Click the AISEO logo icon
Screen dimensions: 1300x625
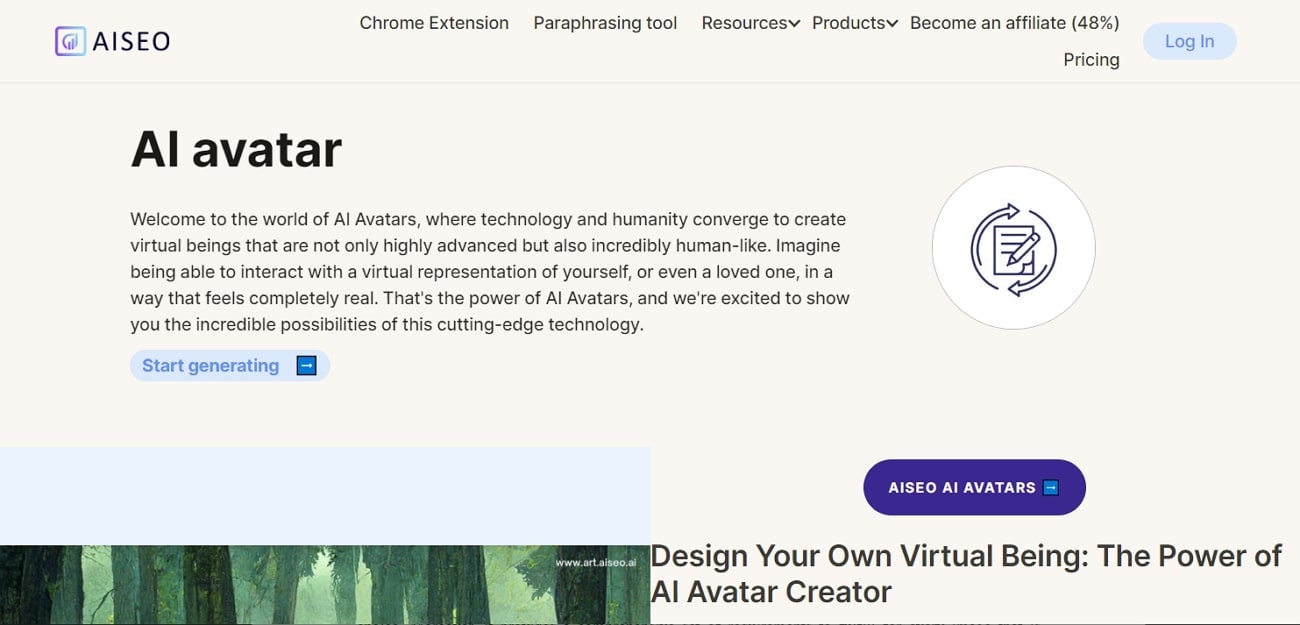[x=69, y=40]
